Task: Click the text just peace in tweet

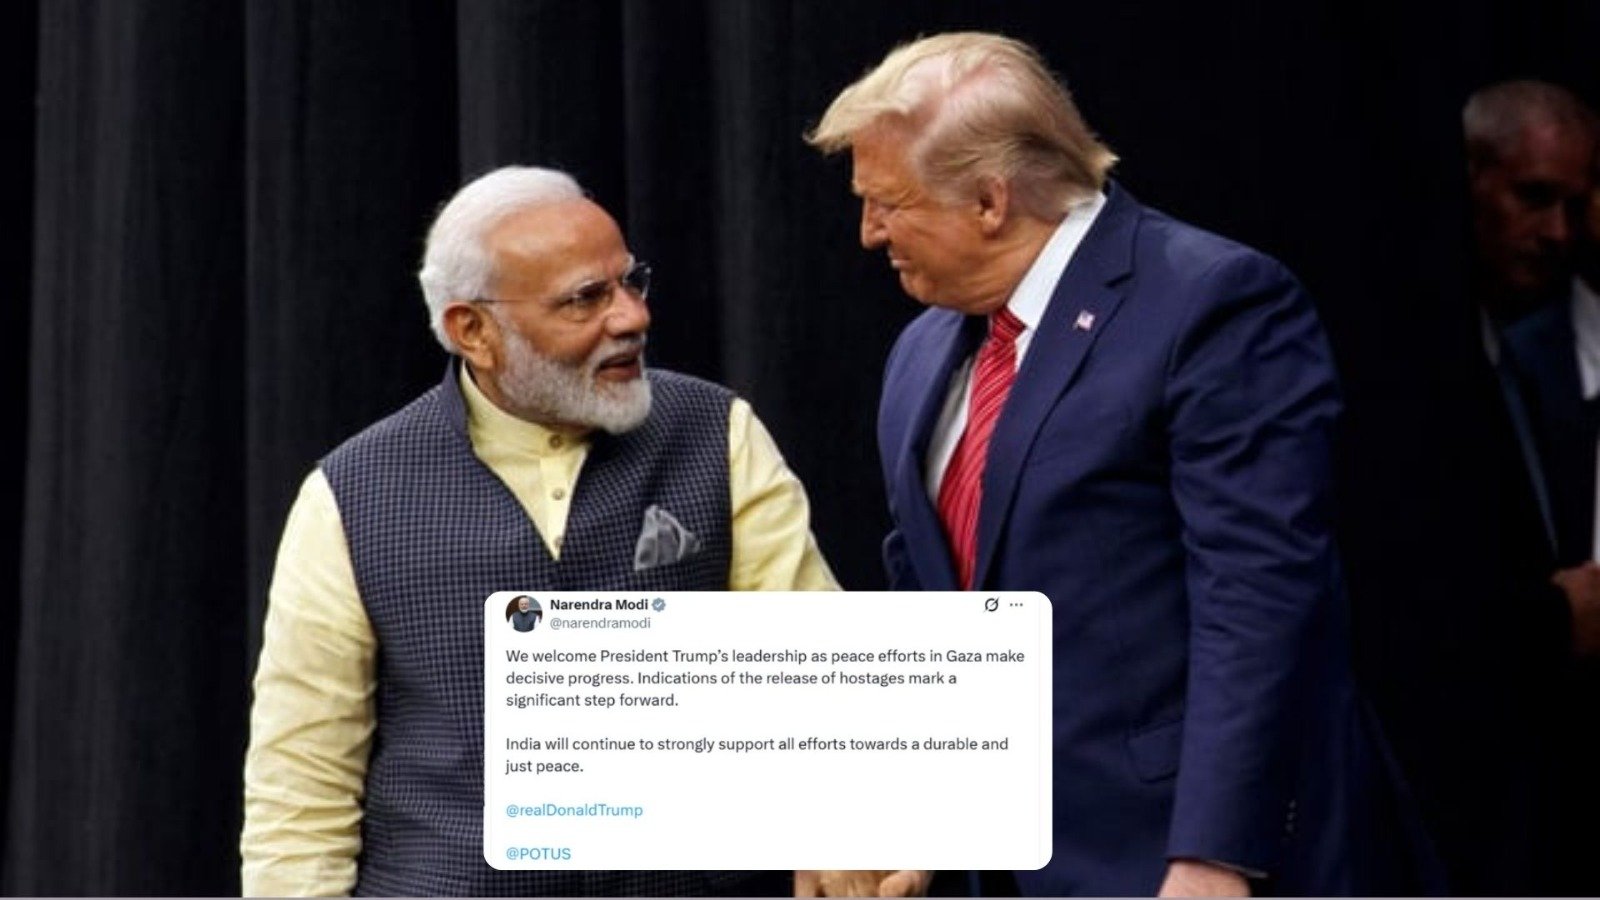Action: coord(544,767)
